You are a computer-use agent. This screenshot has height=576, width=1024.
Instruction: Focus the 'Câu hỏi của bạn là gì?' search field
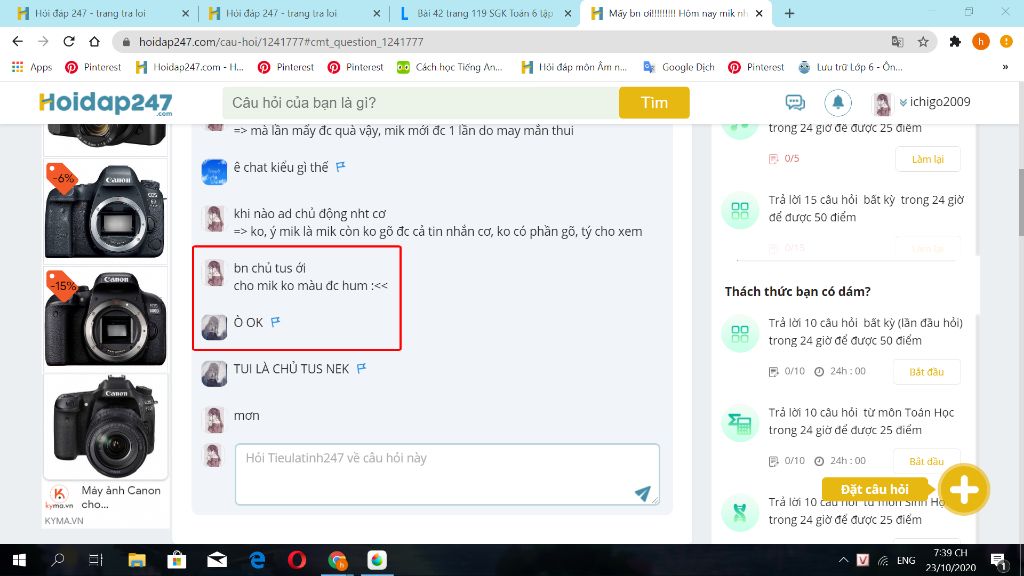tap(421, 103)
